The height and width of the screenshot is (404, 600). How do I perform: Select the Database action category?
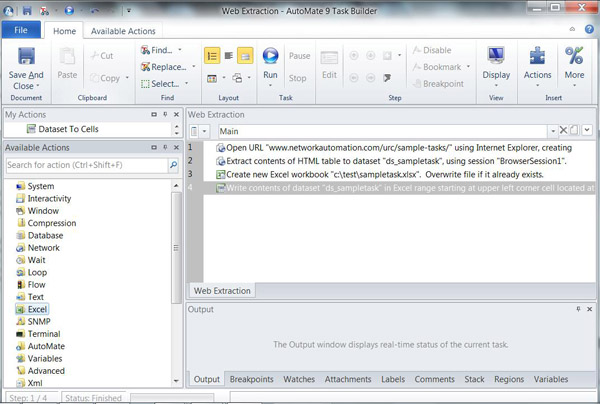point(40,235)
